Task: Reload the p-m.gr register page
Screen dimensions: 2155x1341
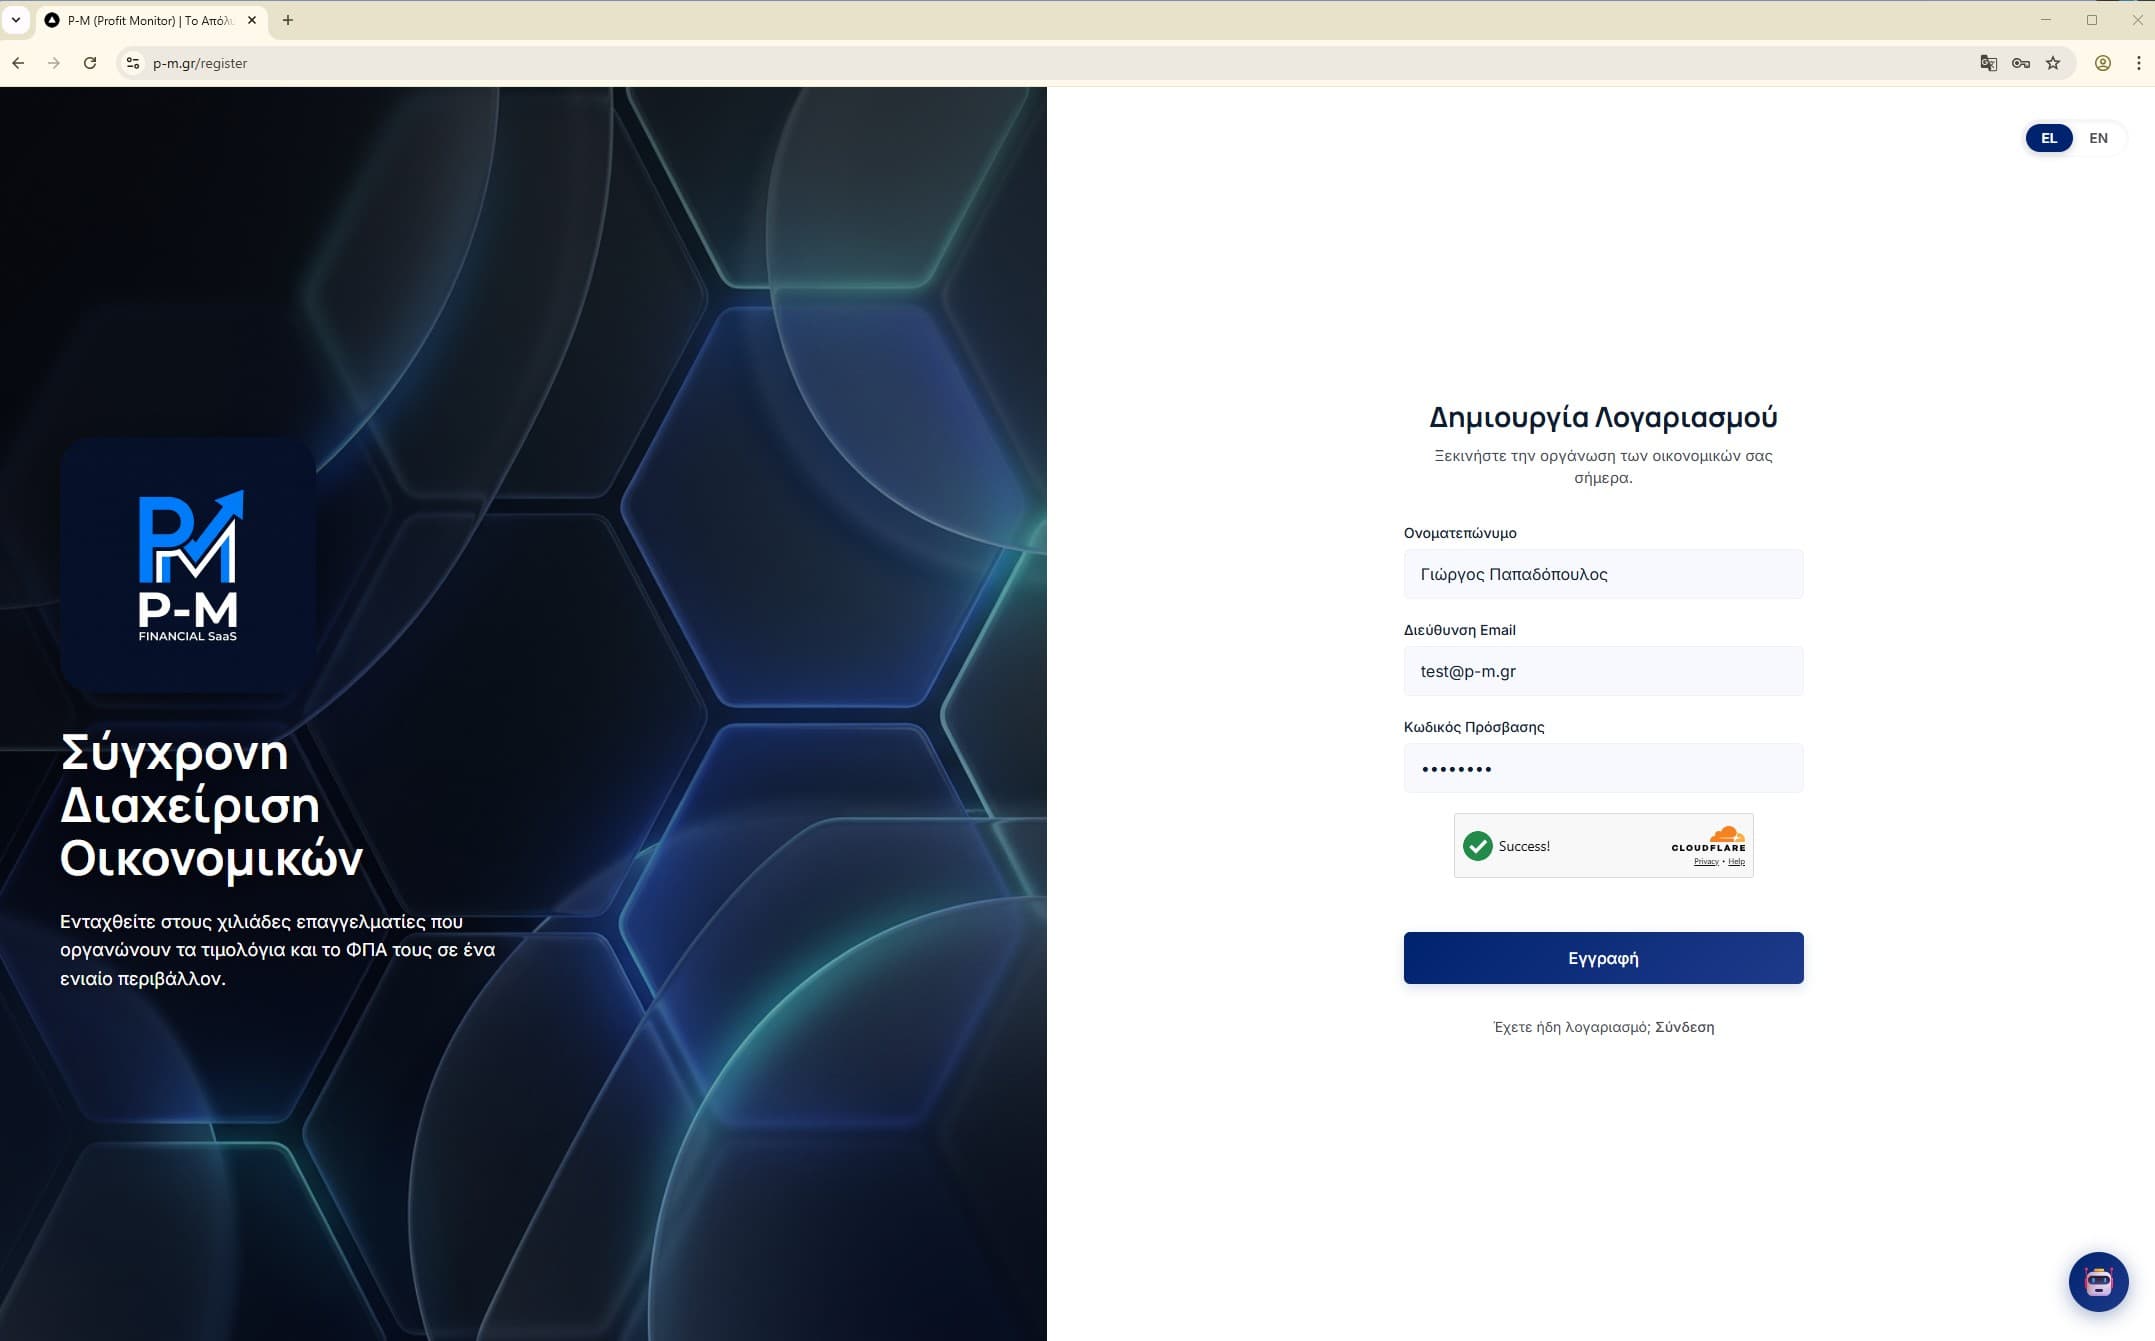Action: point(90,63)
